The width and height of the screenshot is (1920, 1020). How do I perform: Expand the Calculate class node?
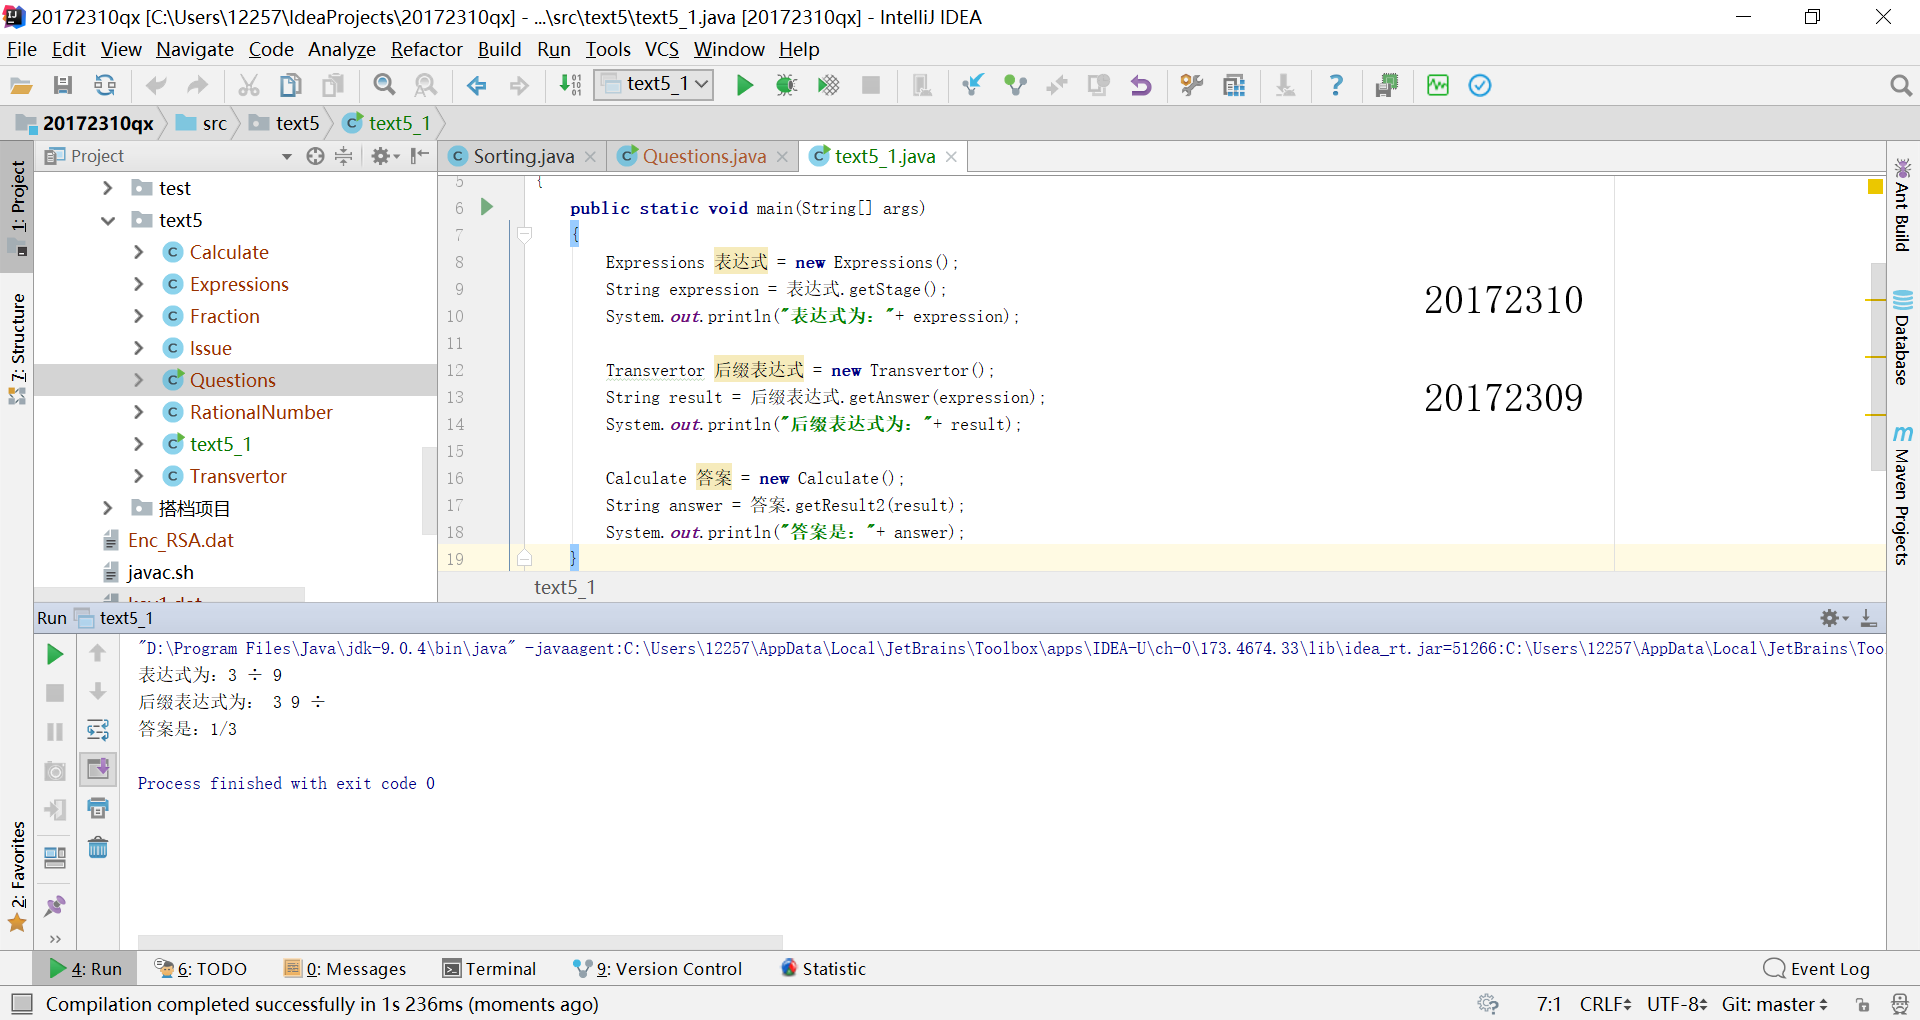(x=139, y=252)
